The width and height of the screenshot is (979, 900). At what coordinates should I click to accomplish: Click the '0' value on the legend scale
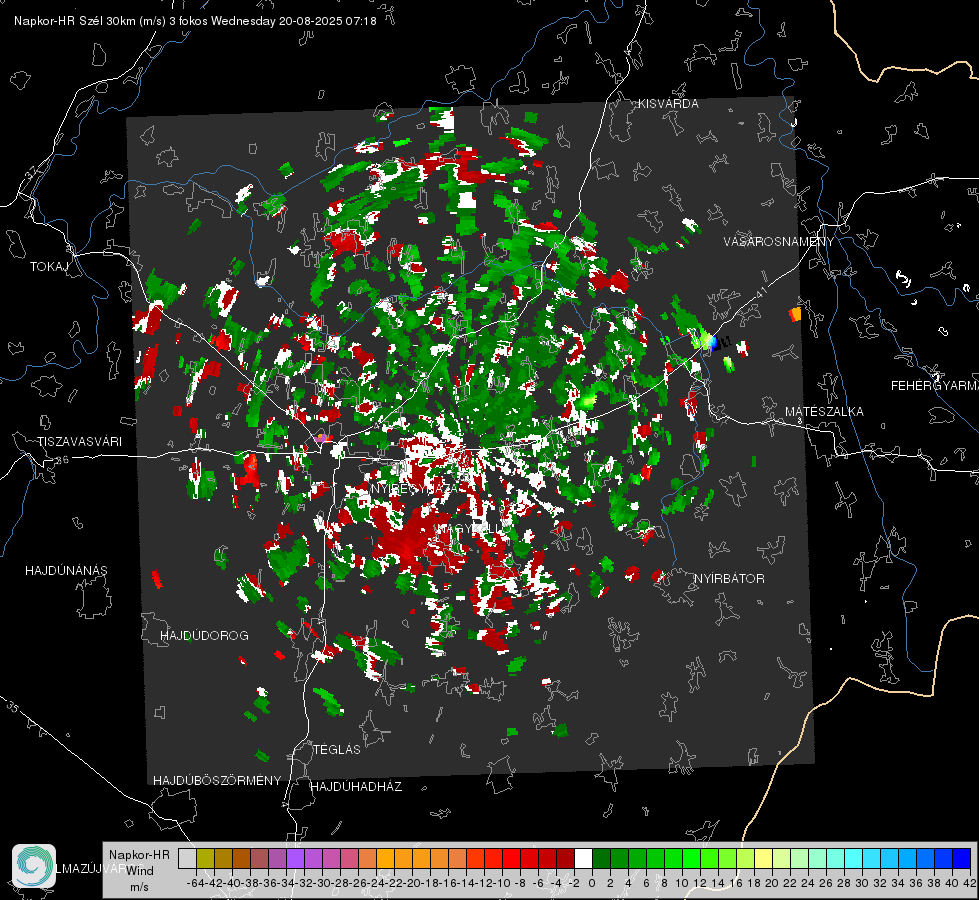592,883
